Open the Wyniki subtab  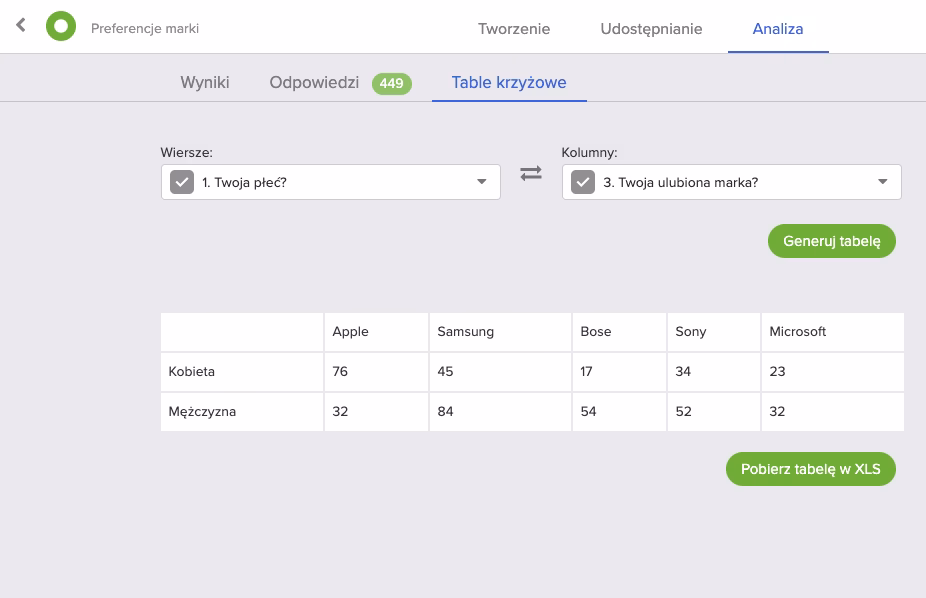(x=205, y=82)
